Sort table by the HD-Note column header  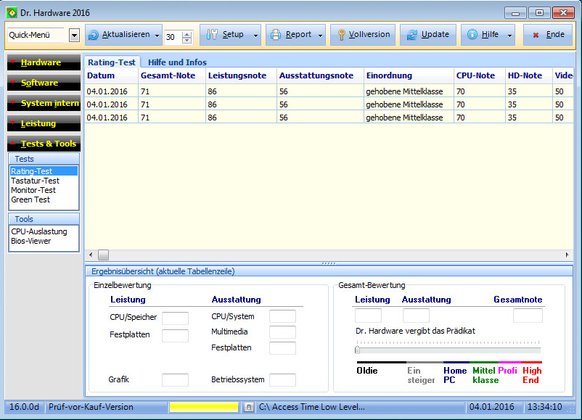pos(529,76)
